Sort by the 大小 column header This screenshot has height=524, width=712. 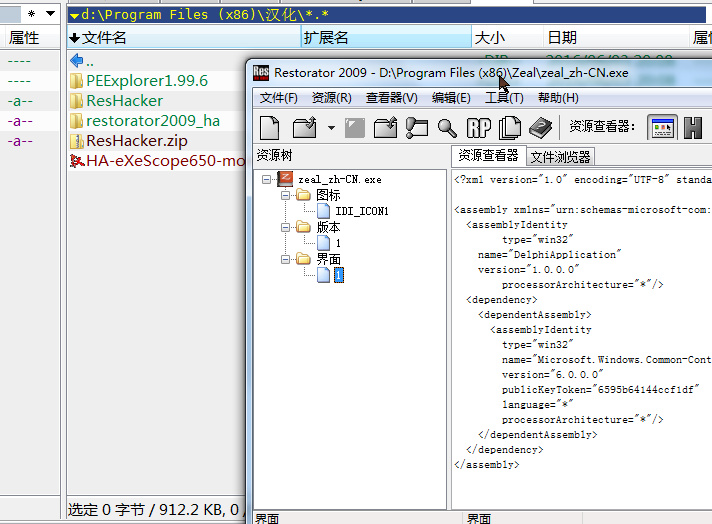[507, 37]
